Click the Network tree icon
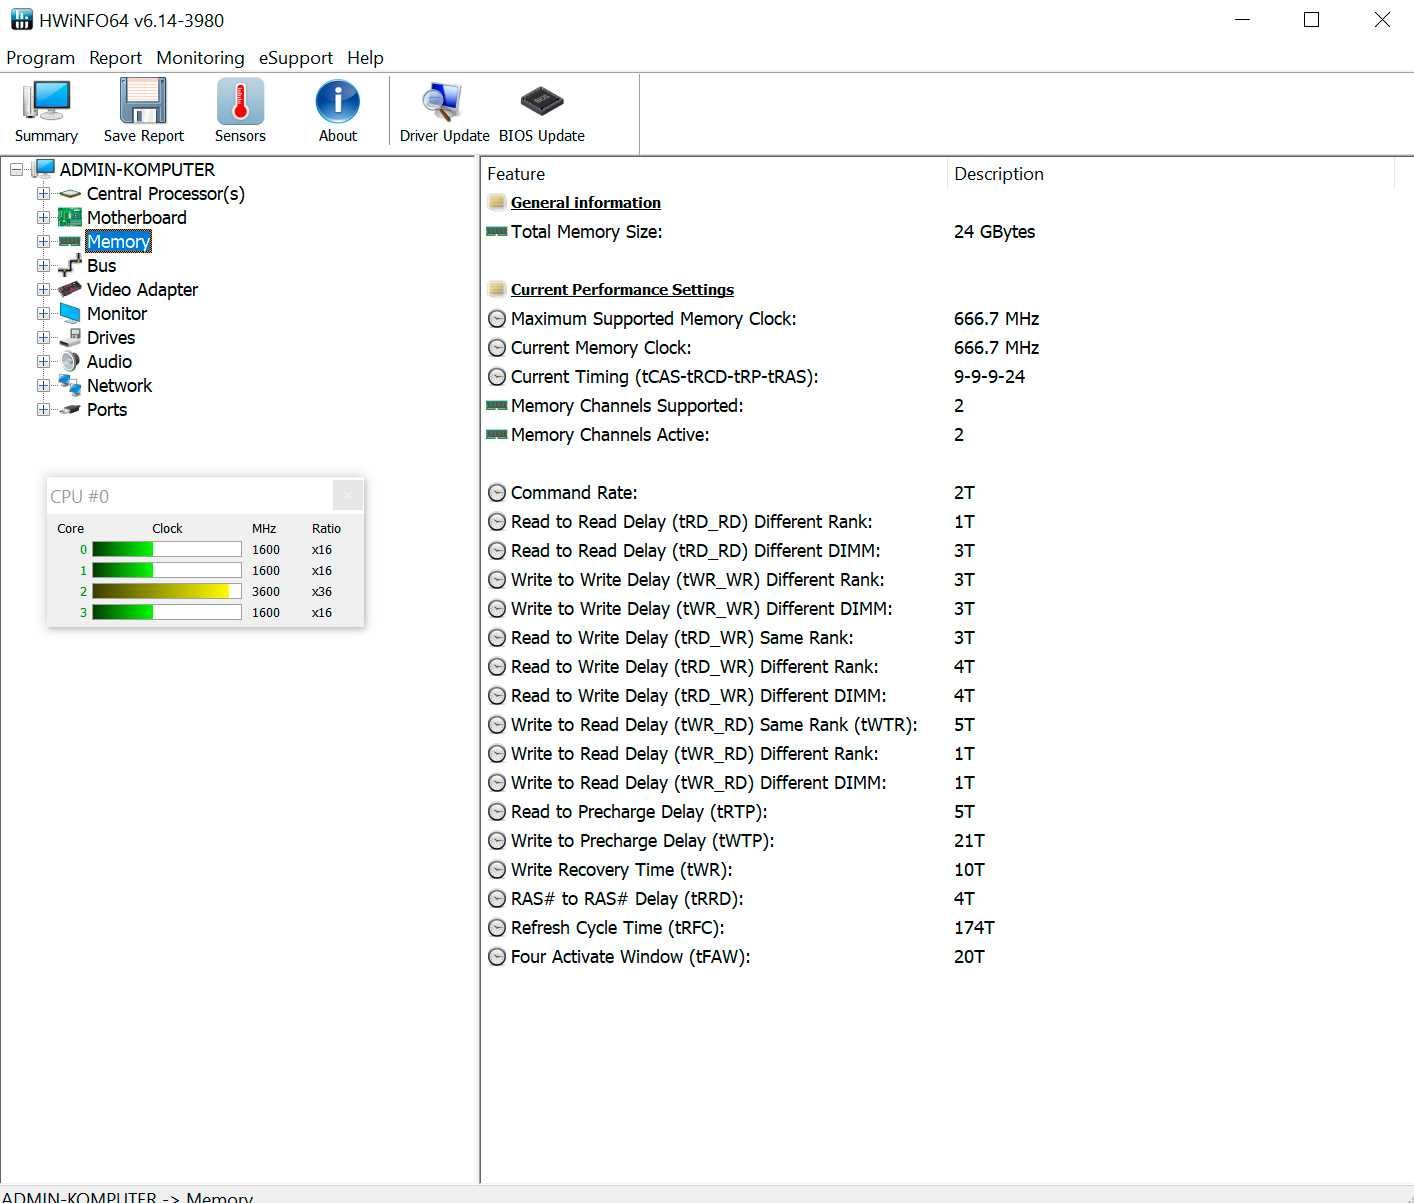1414x1203 pixels. (70, 385)
